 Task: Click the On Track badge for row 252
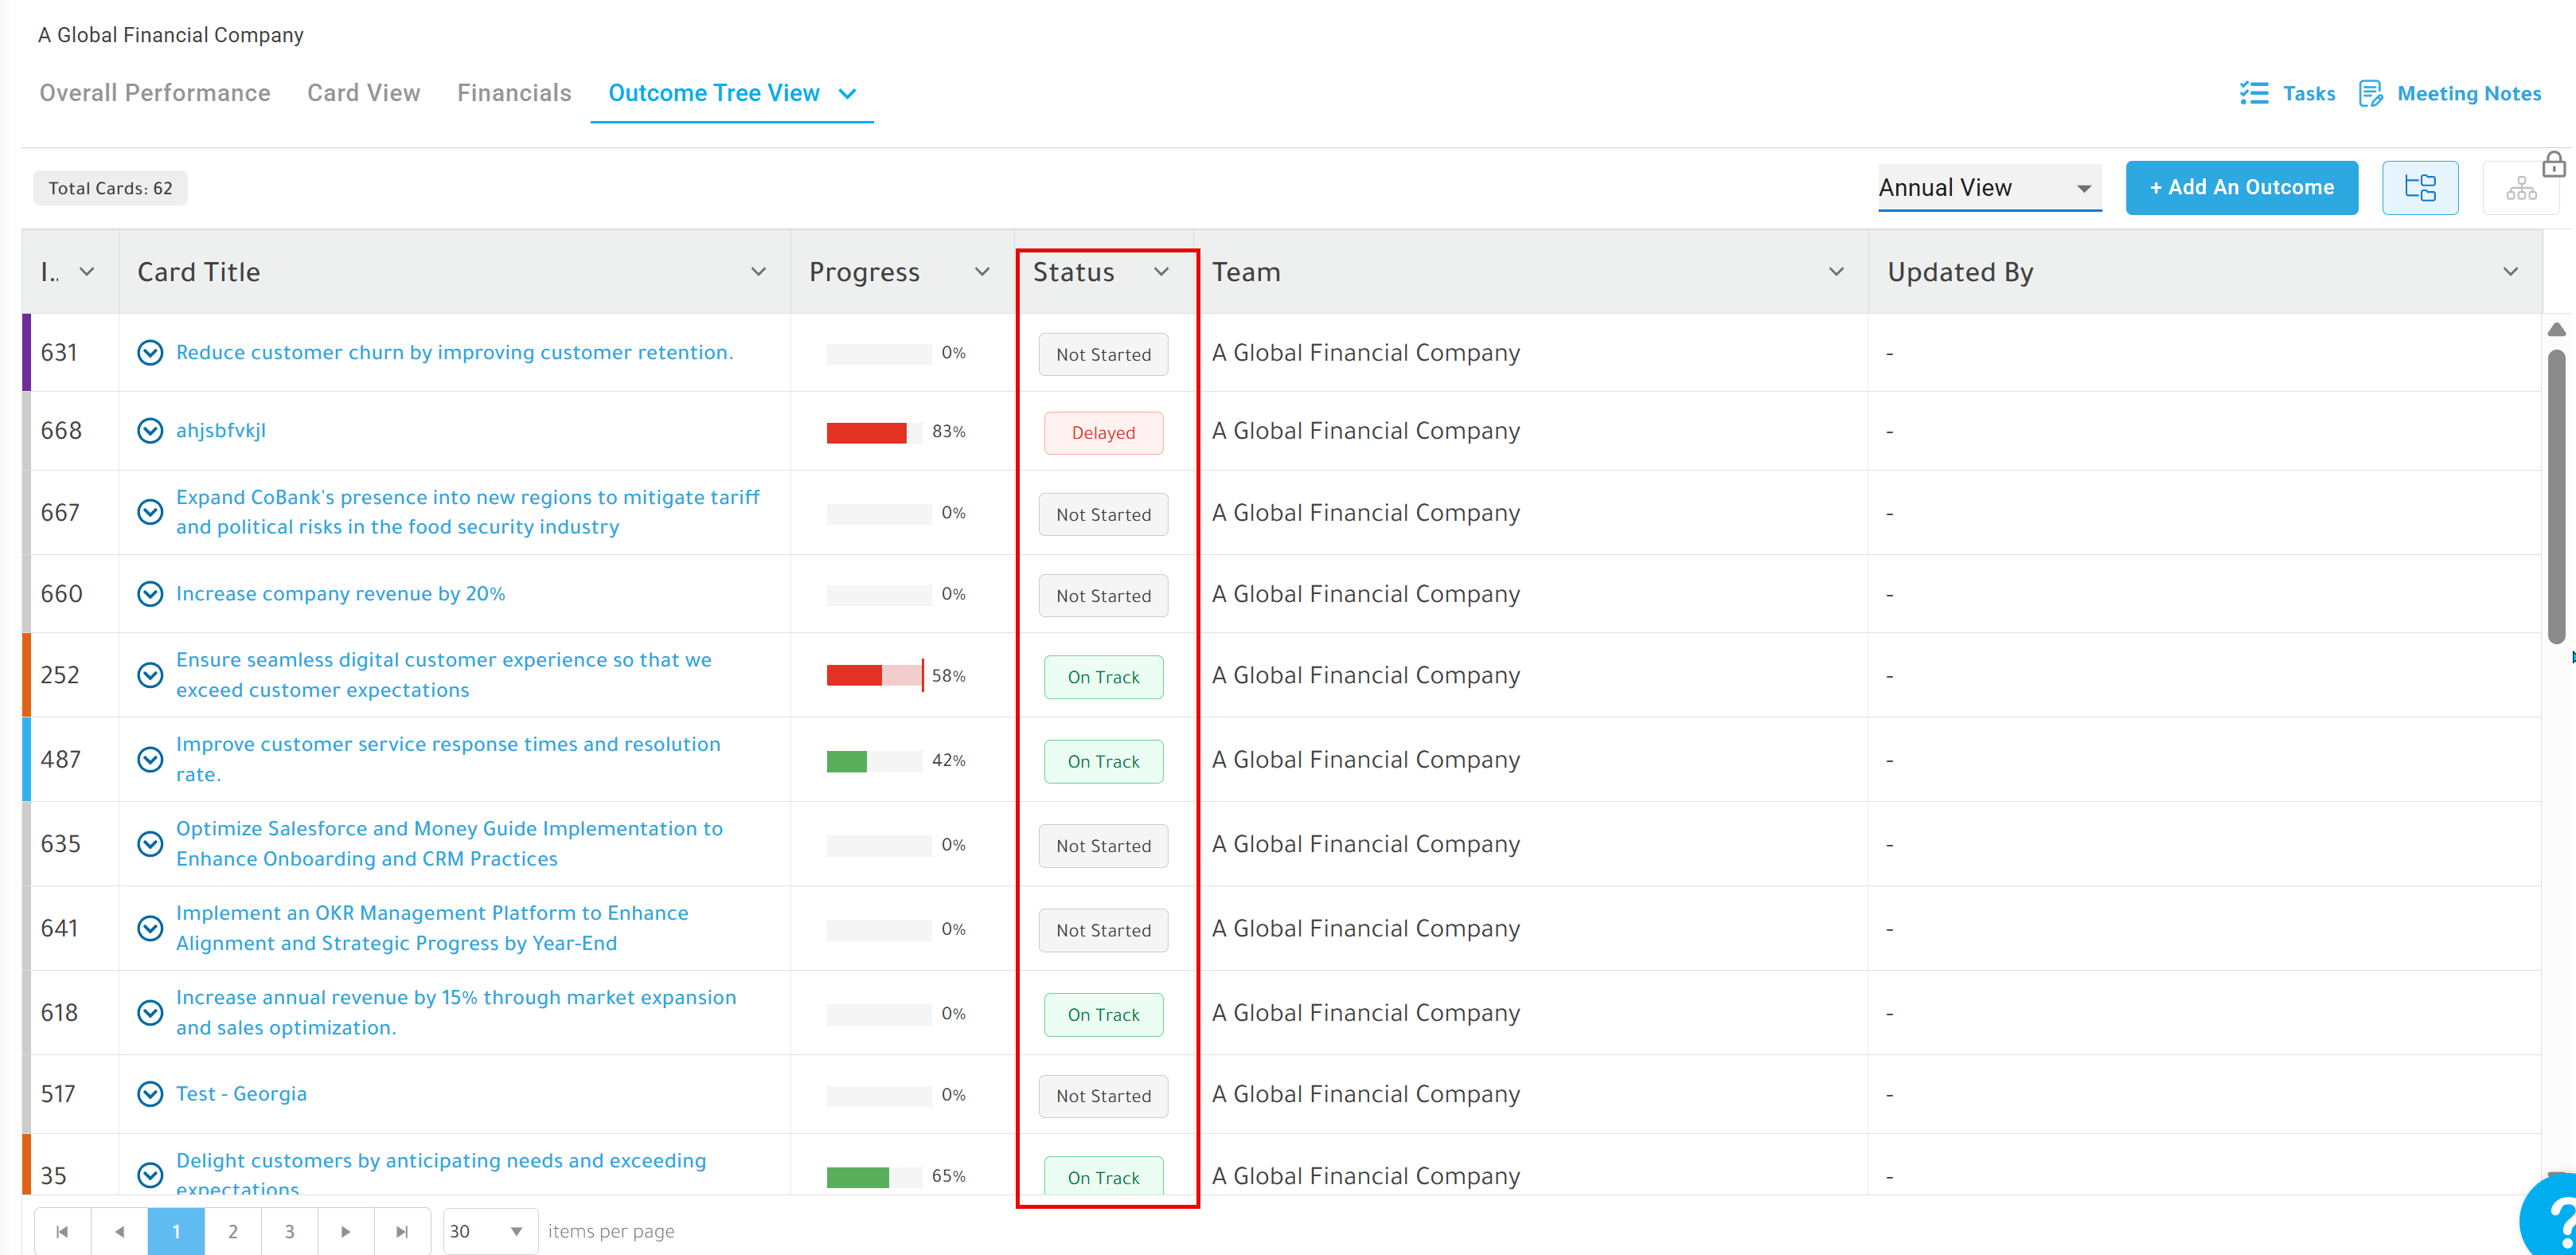pos(1103,677)
